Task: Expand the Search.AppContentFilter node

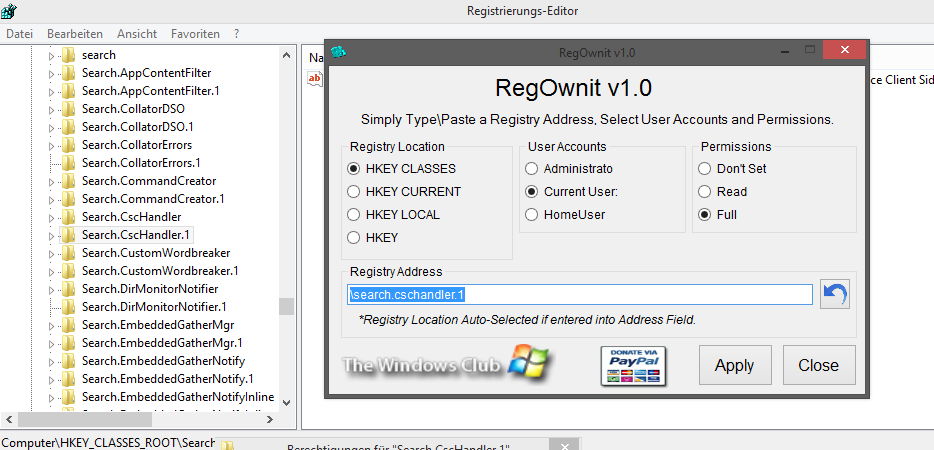Action: click(51, 74)
